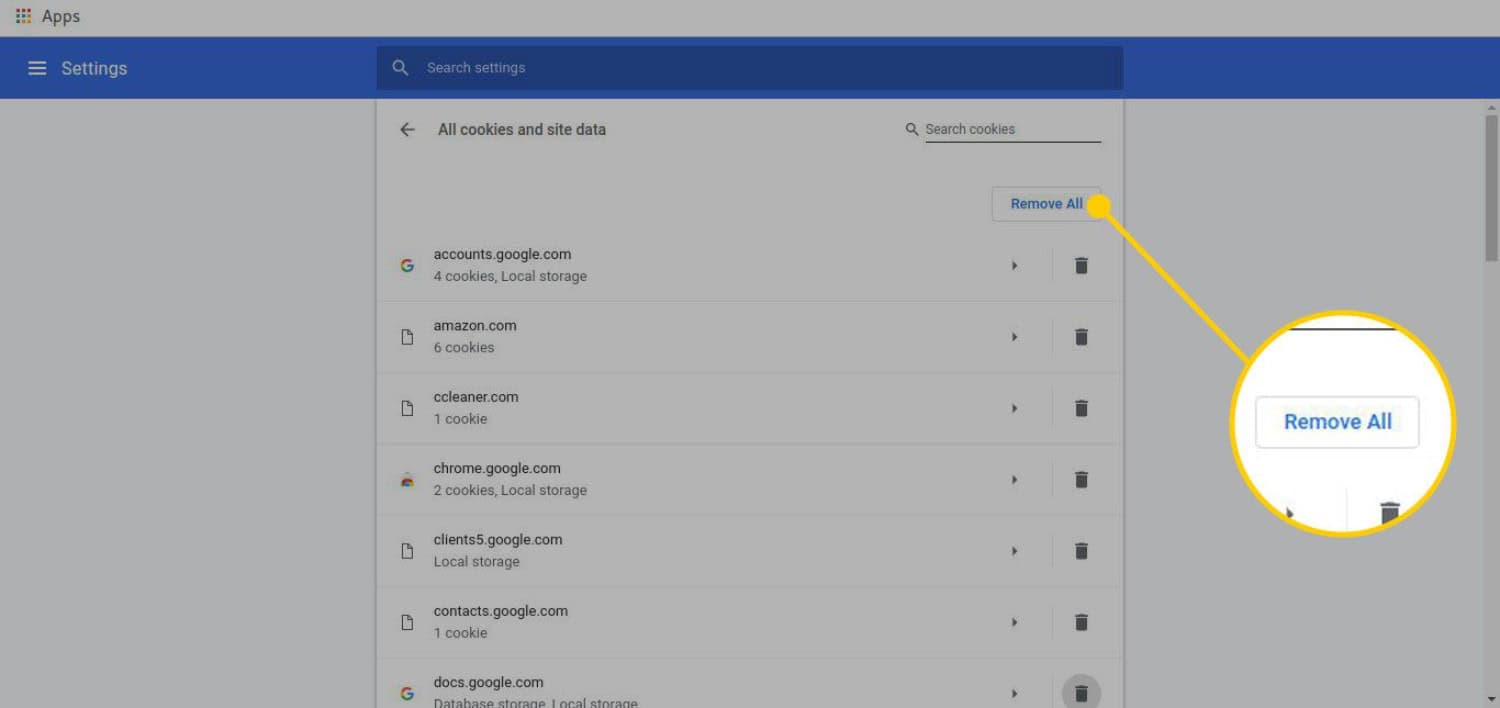
Task: Expand chrome.google.com details arrow
Action: coord(1014,480)
